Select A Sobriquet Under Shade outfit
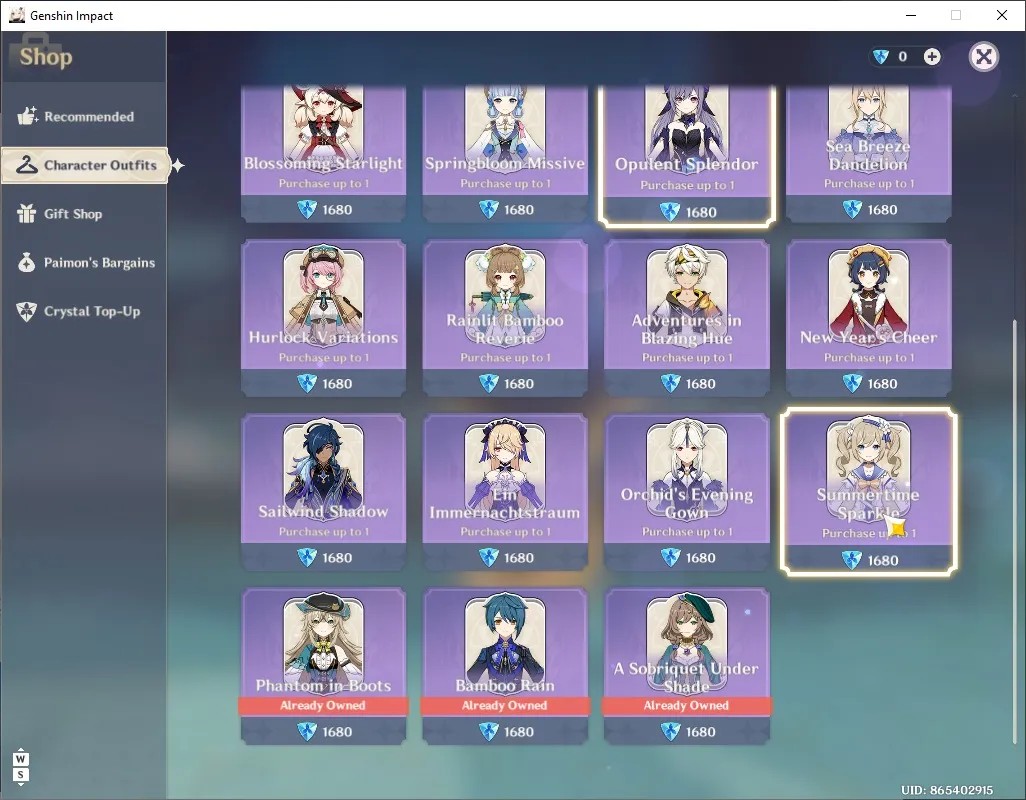 coord(686,666)
